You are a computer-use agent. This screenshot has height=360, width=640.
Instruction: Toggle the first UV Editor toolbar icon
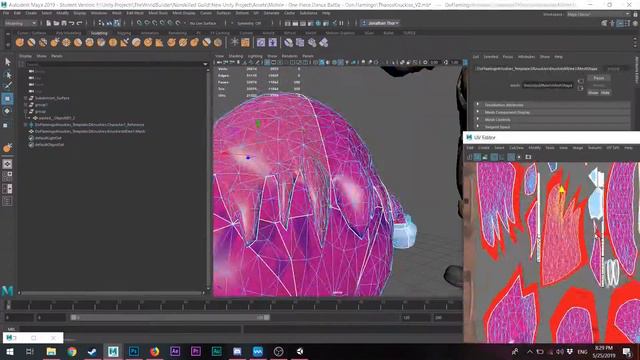coord(469,157)
